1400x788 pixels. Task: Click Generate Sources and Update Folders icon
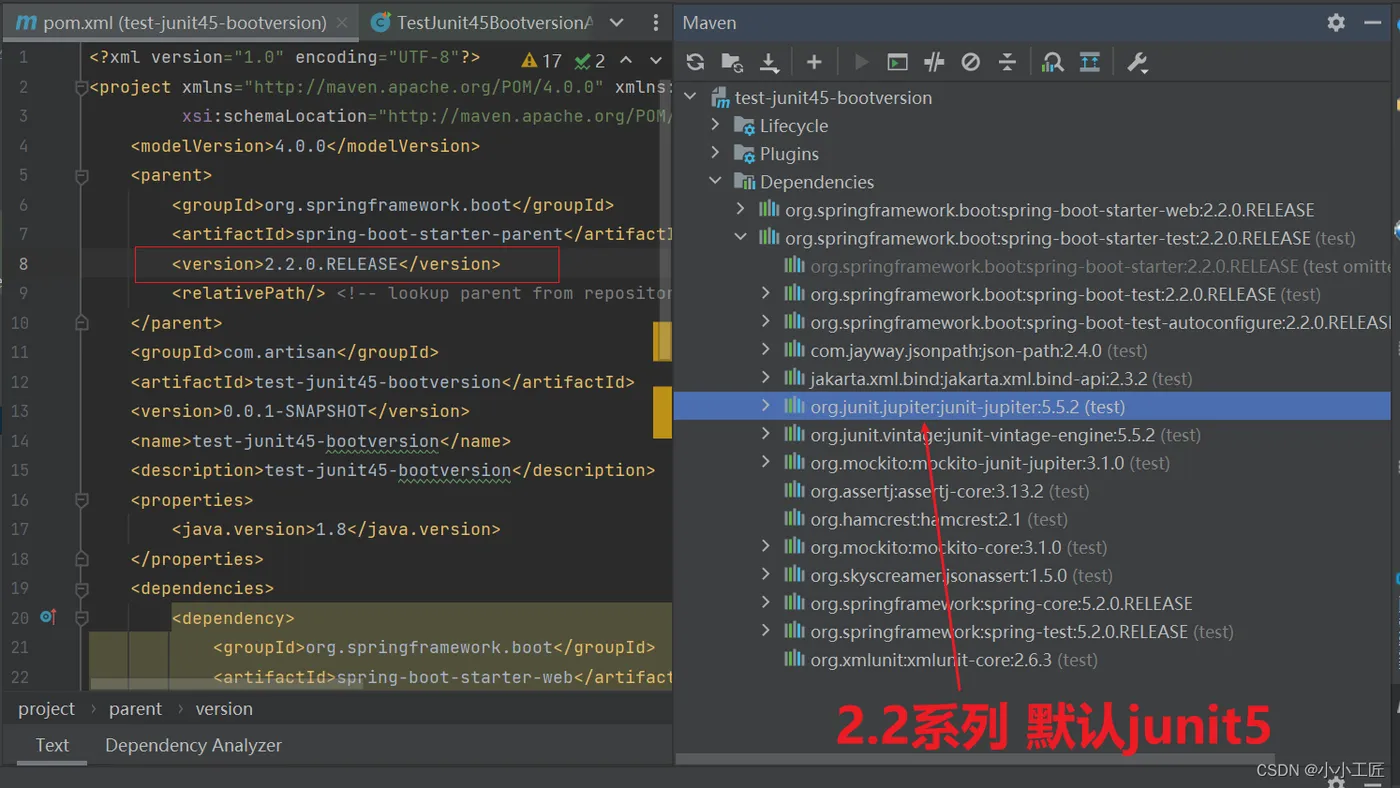732,62
